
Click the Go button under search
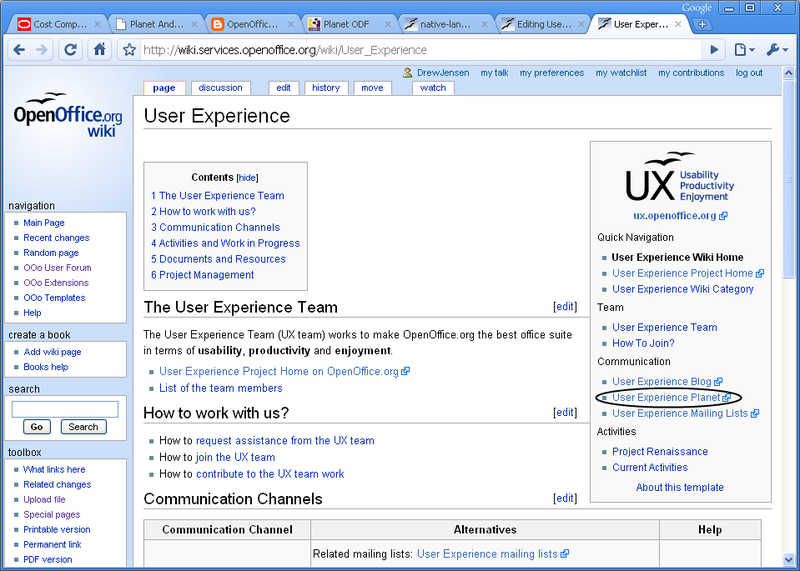point(37,427)
